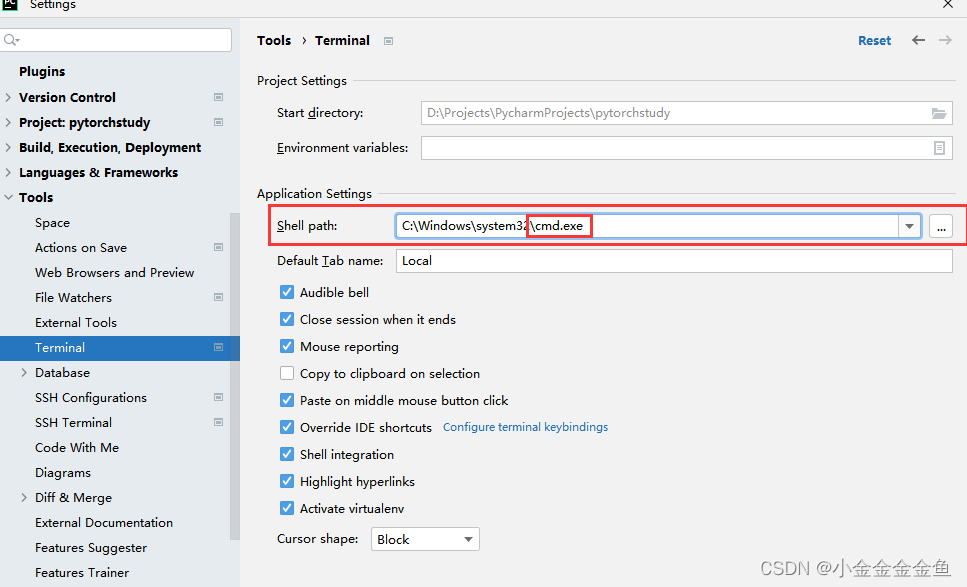Screen dimensions: 967x587
Task: Uncheck Close session when it ends
Action: 287,319
